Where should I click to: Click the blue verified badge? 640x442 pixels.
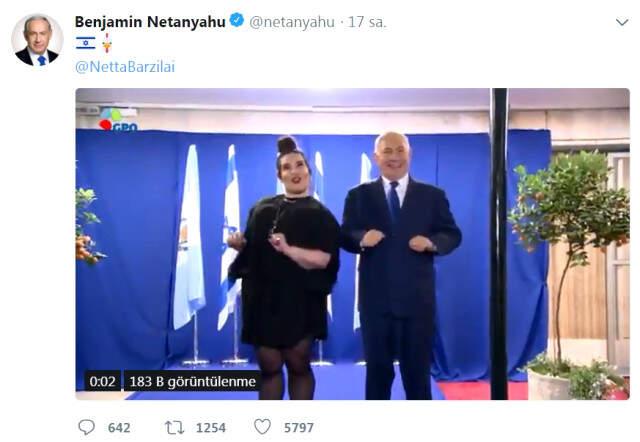(237, 20)
